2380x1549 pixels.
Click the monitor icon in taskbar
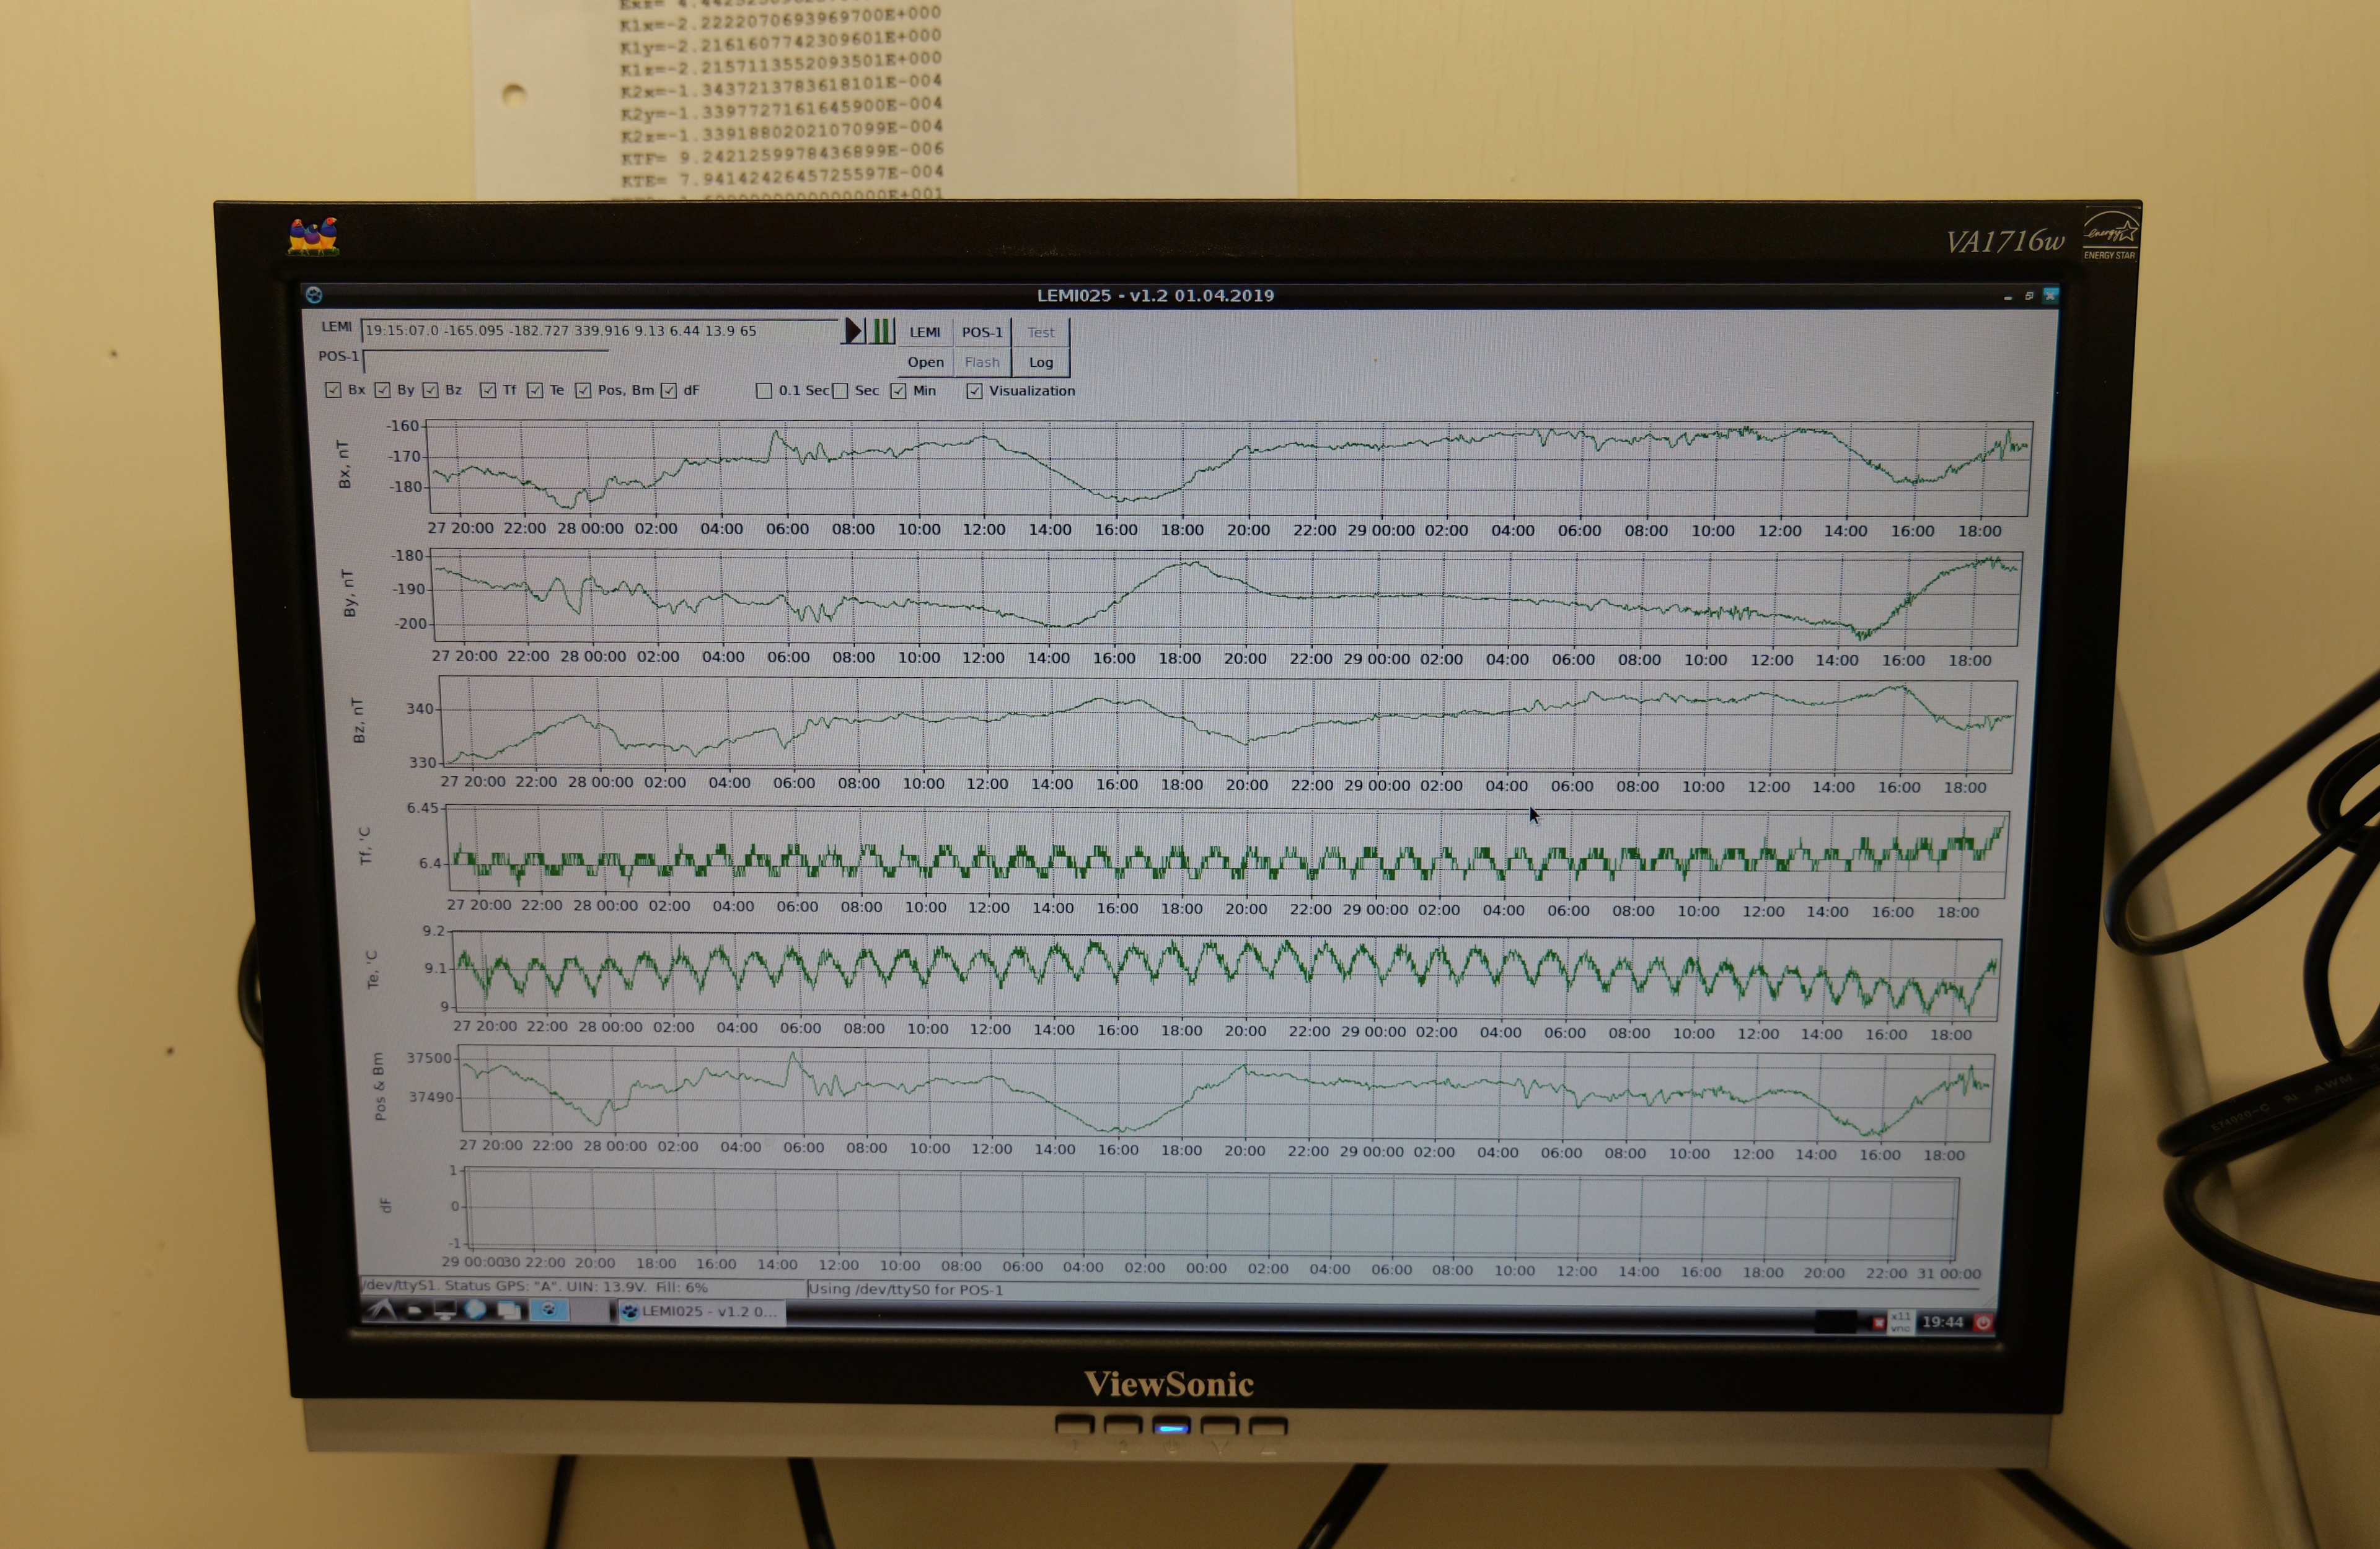[445, 1310]
